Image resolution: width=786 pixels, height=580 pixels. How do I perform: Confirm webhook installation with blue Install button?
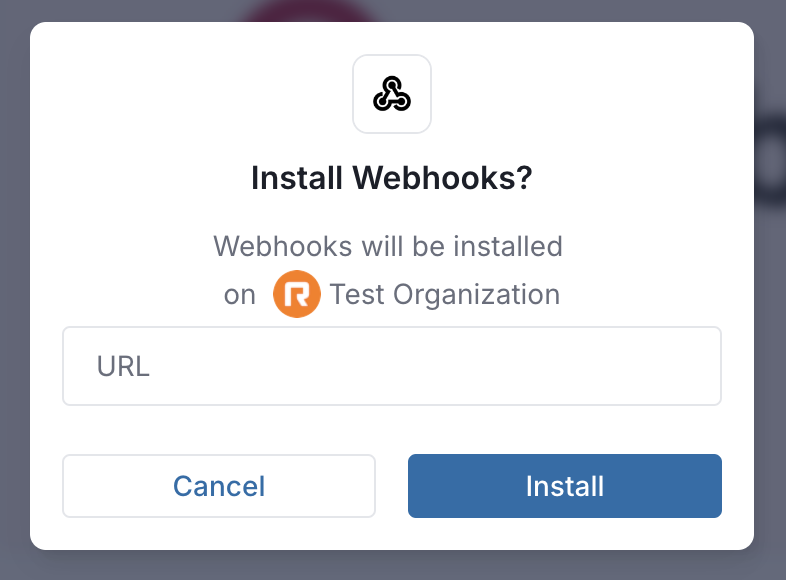[x=564, y=486]
